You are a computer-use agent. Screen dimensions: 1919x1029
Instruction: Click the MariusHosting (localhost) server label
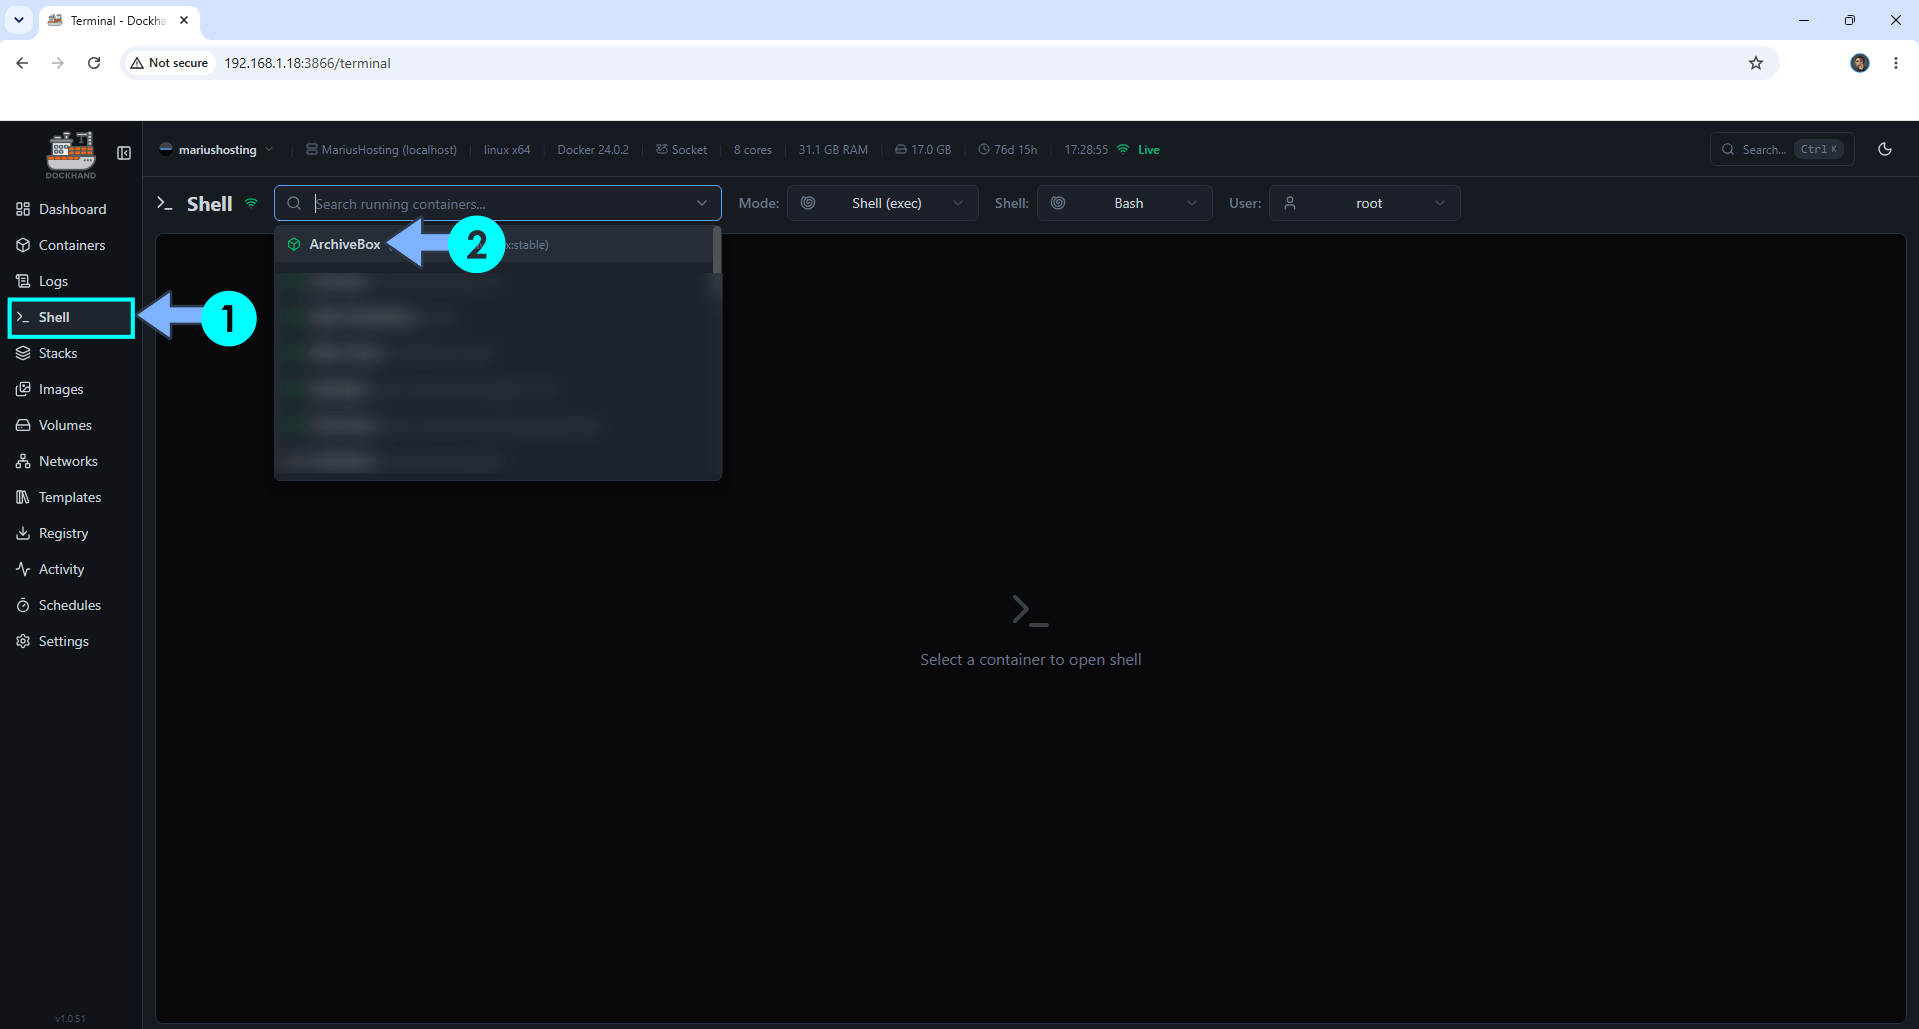381,150
